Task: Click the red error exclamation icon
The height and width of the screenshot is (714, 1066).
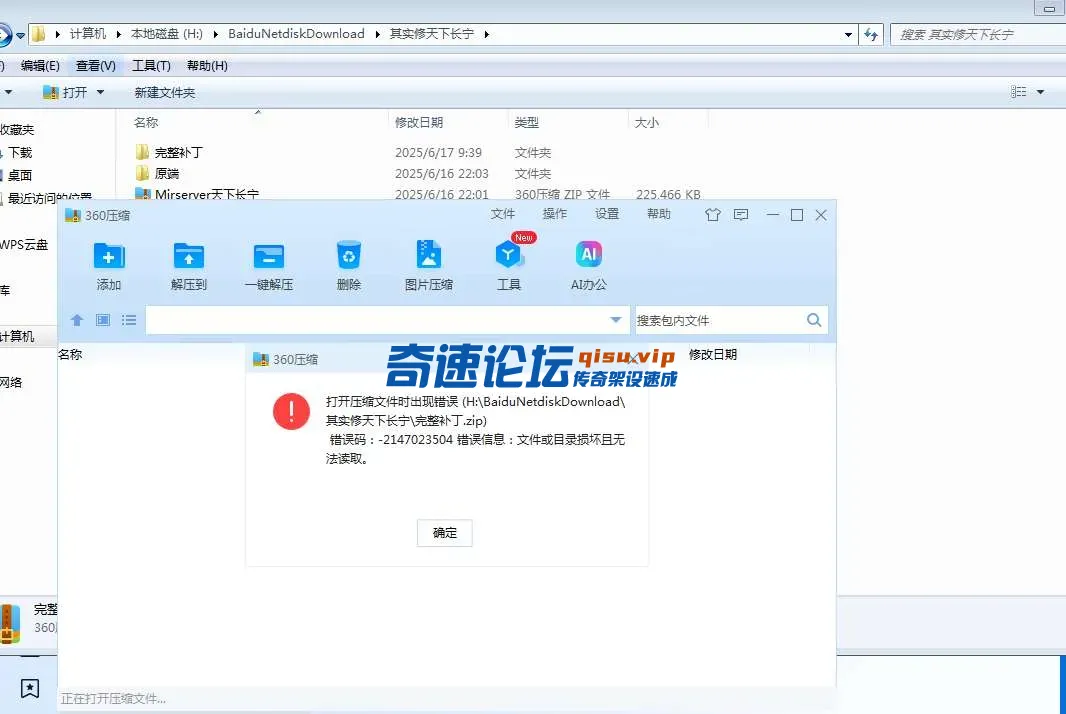Action: click(x=291, y=411)
